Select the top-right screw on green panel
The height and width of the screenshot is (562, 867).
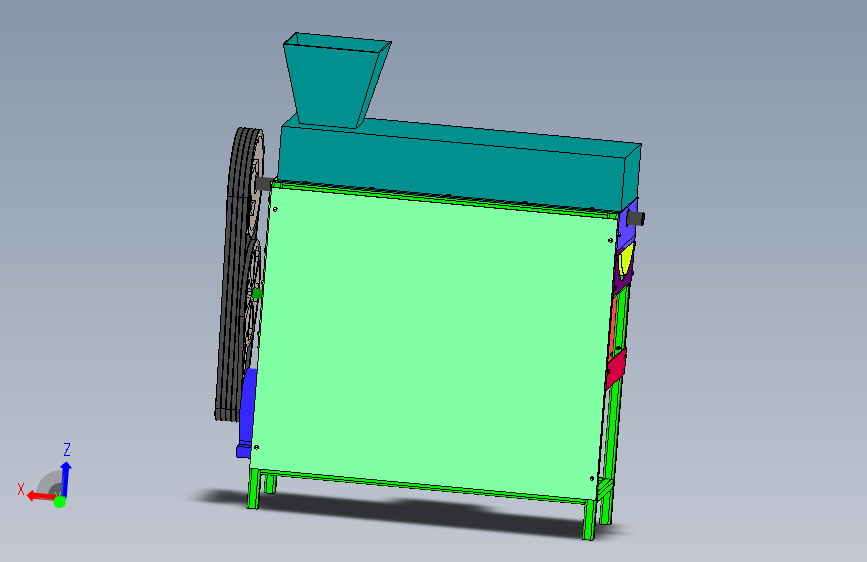[610, 241]
